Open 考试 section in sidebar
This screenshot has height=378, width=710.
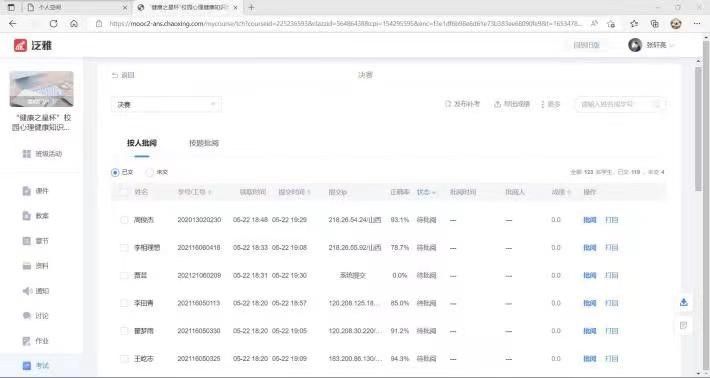(x=35, y=365)
